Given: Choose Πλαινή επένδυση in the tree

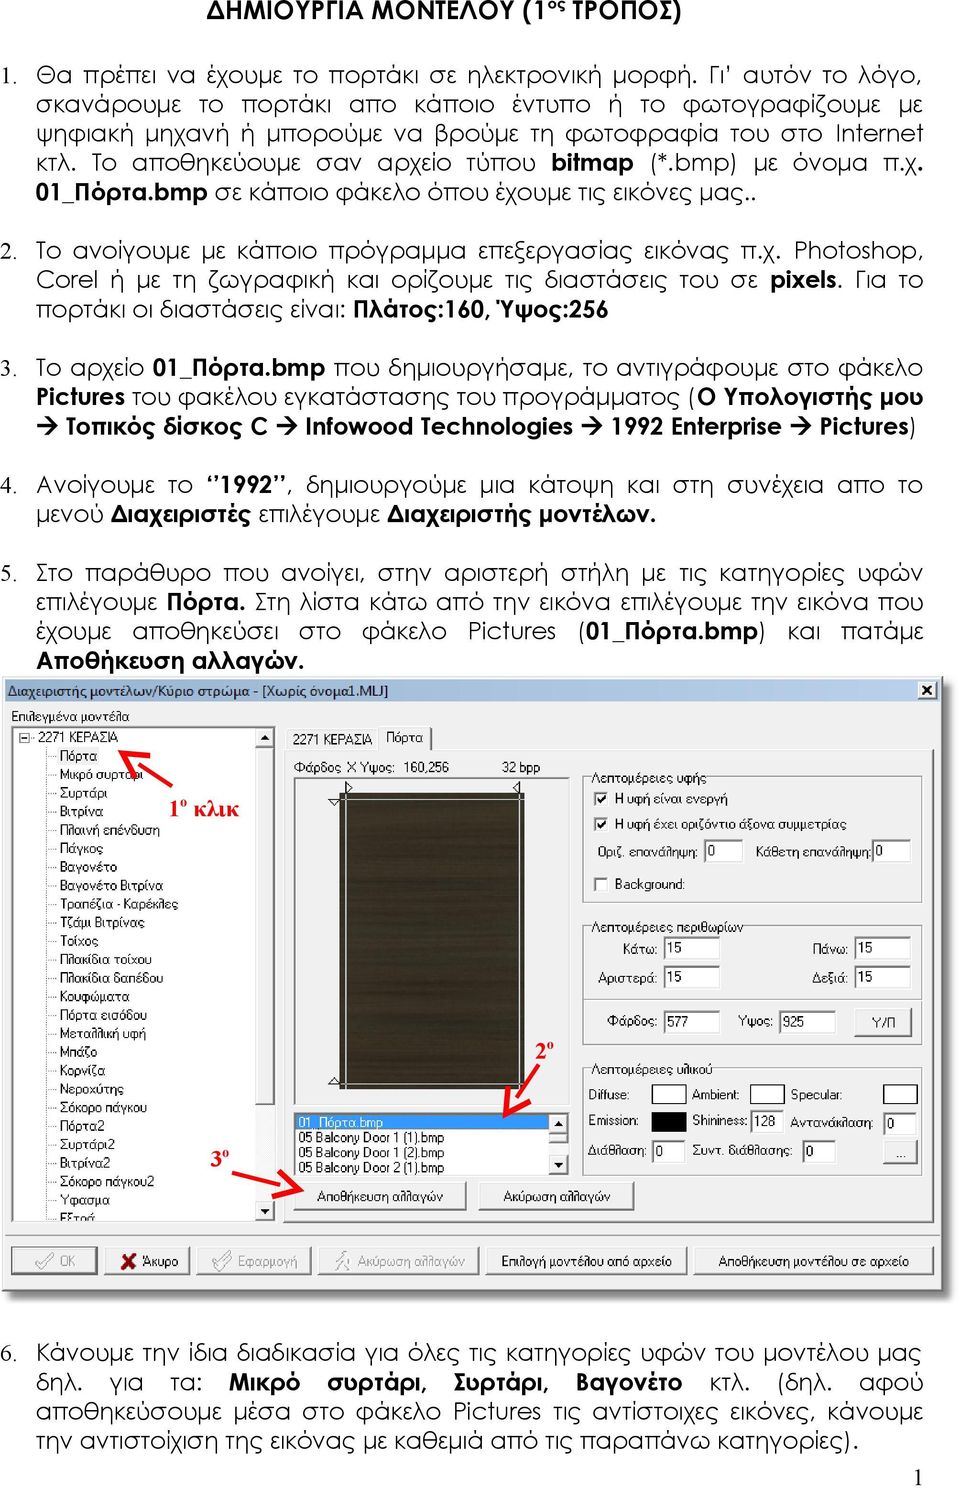Looking at the screenshot, I should click(109, 830).
